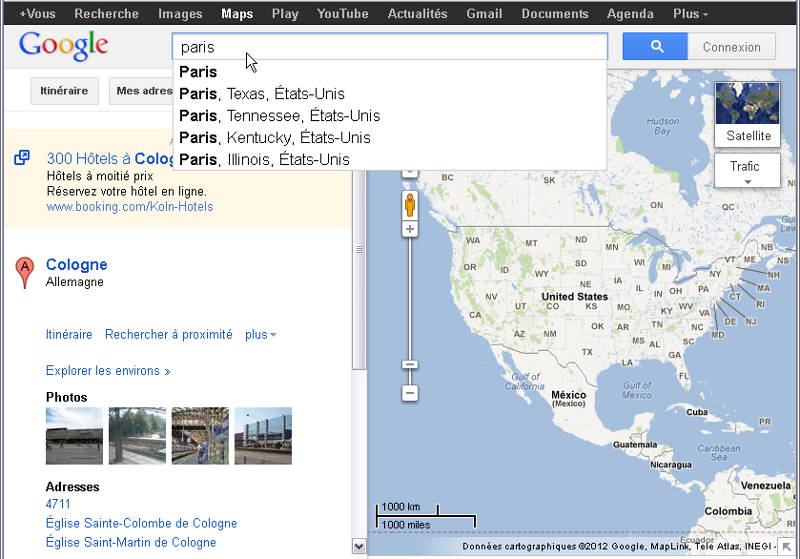Open the Trafic layer dropdown

(x=747, y=171)
